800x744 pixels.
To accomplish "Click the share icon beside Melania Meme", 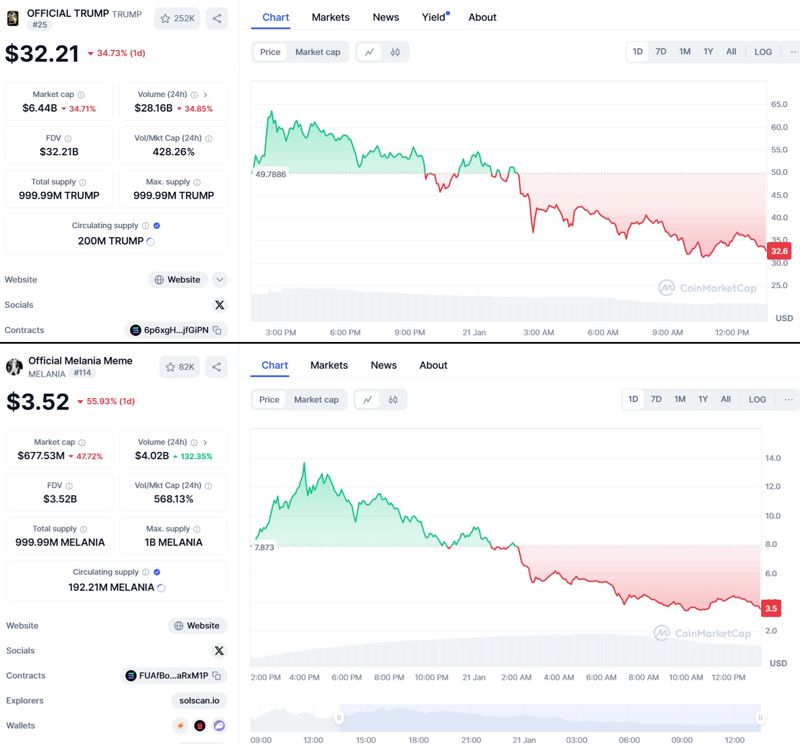I will (217, 367).
